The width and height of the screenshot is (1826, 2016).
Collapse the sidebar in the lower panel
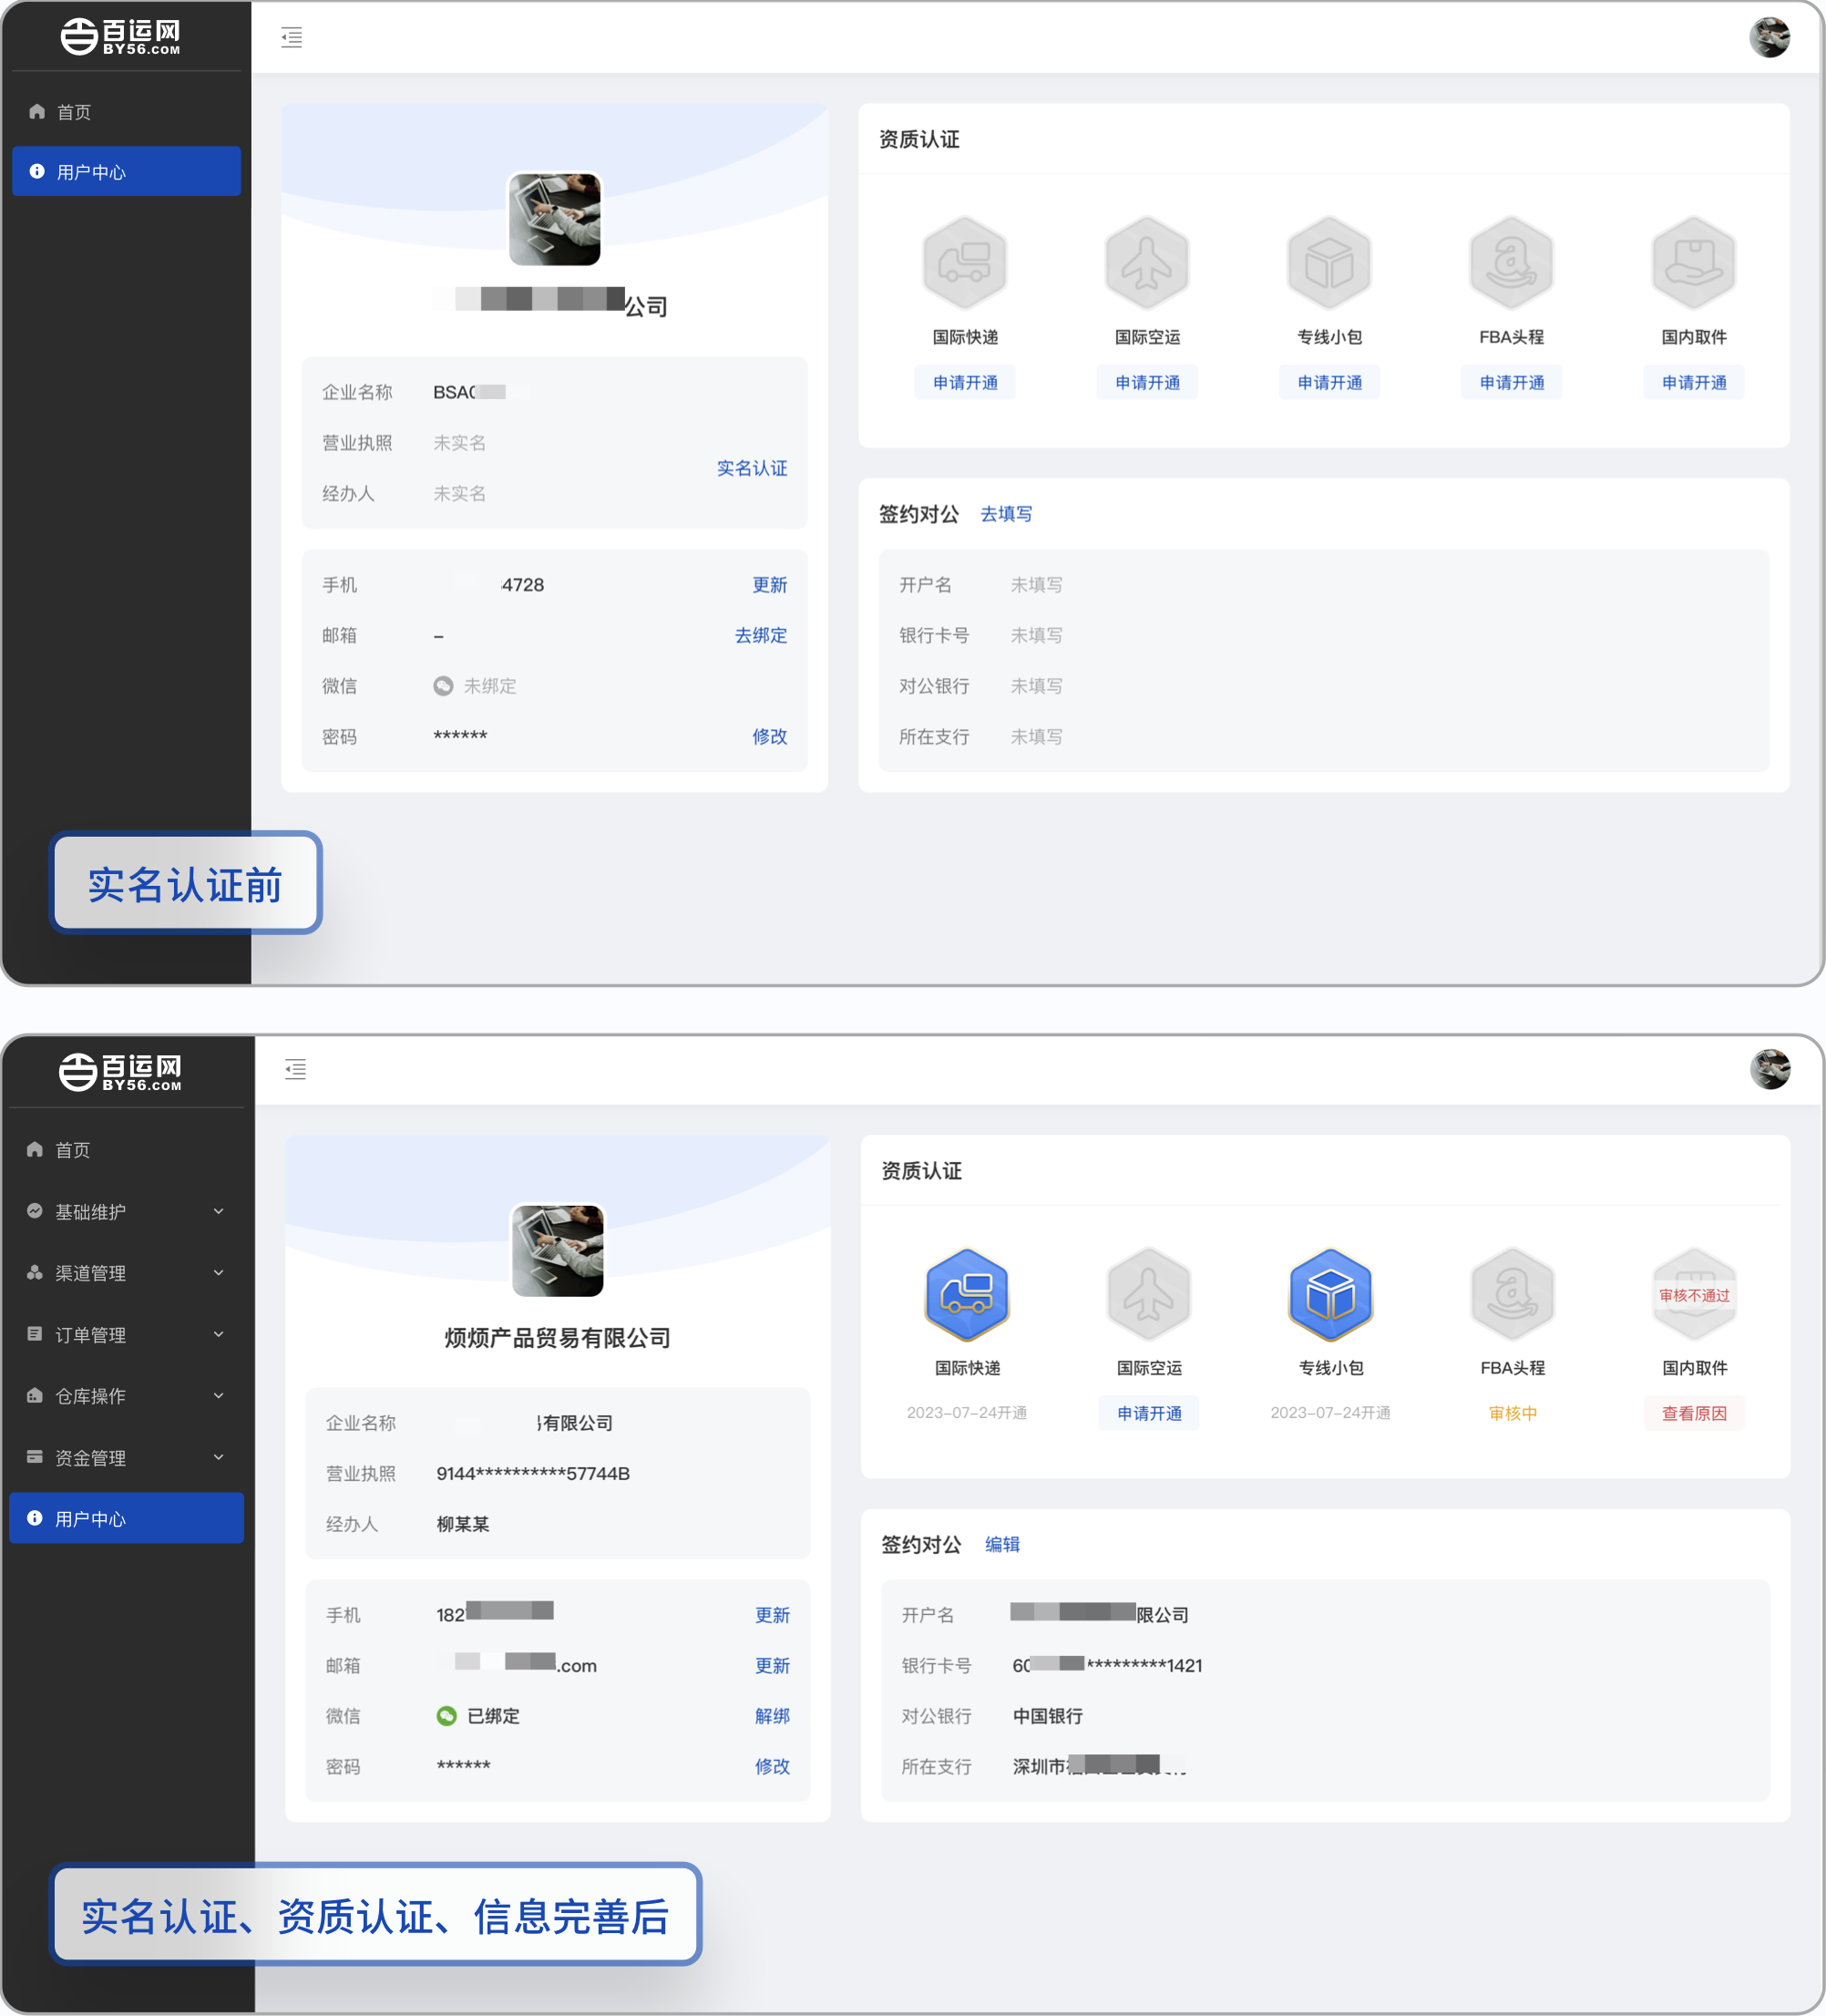(295, 1069)
